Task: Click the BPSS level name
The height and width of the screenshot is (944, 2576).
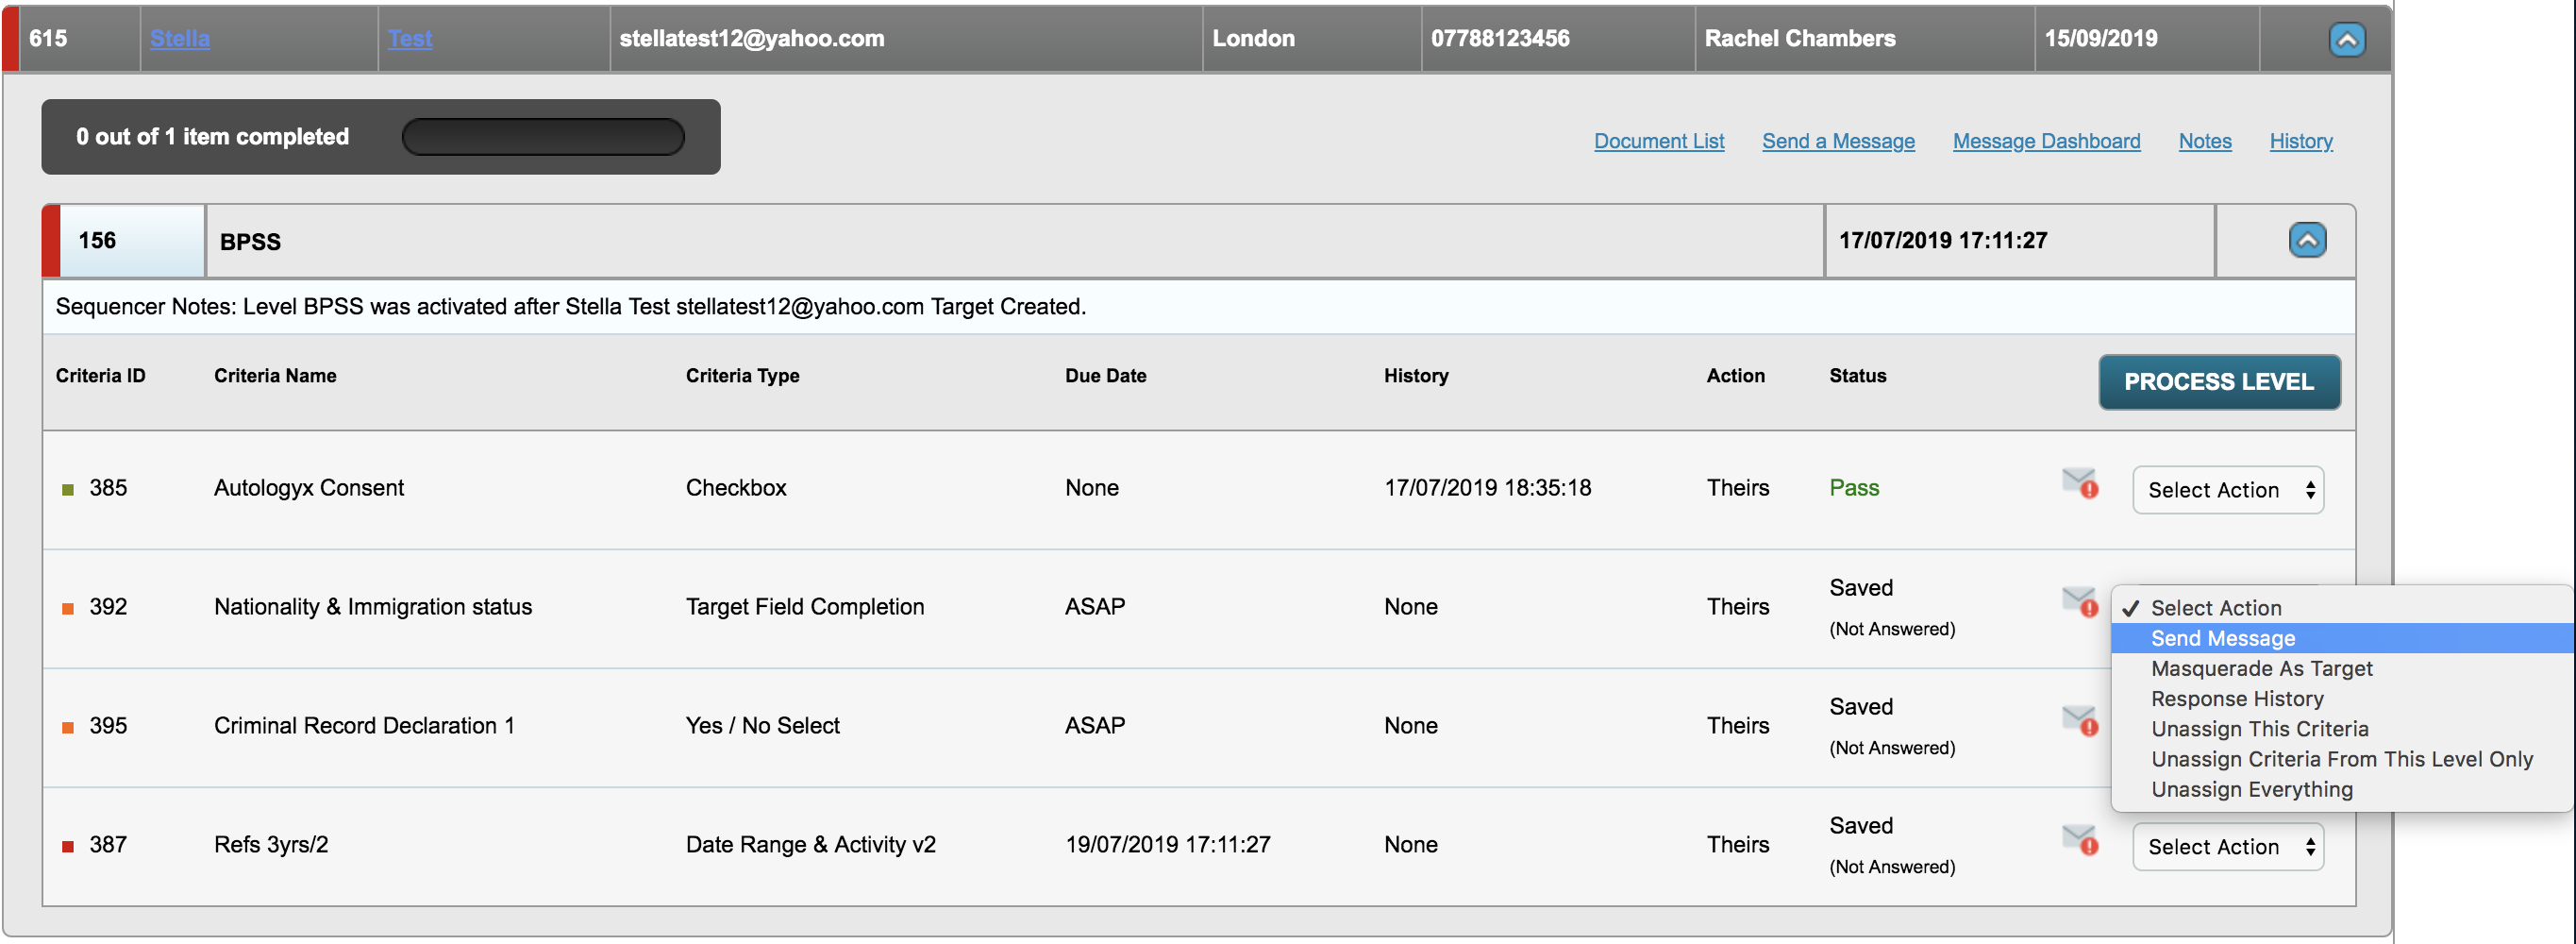Action: pyautogui.click(x=250, y=241)
